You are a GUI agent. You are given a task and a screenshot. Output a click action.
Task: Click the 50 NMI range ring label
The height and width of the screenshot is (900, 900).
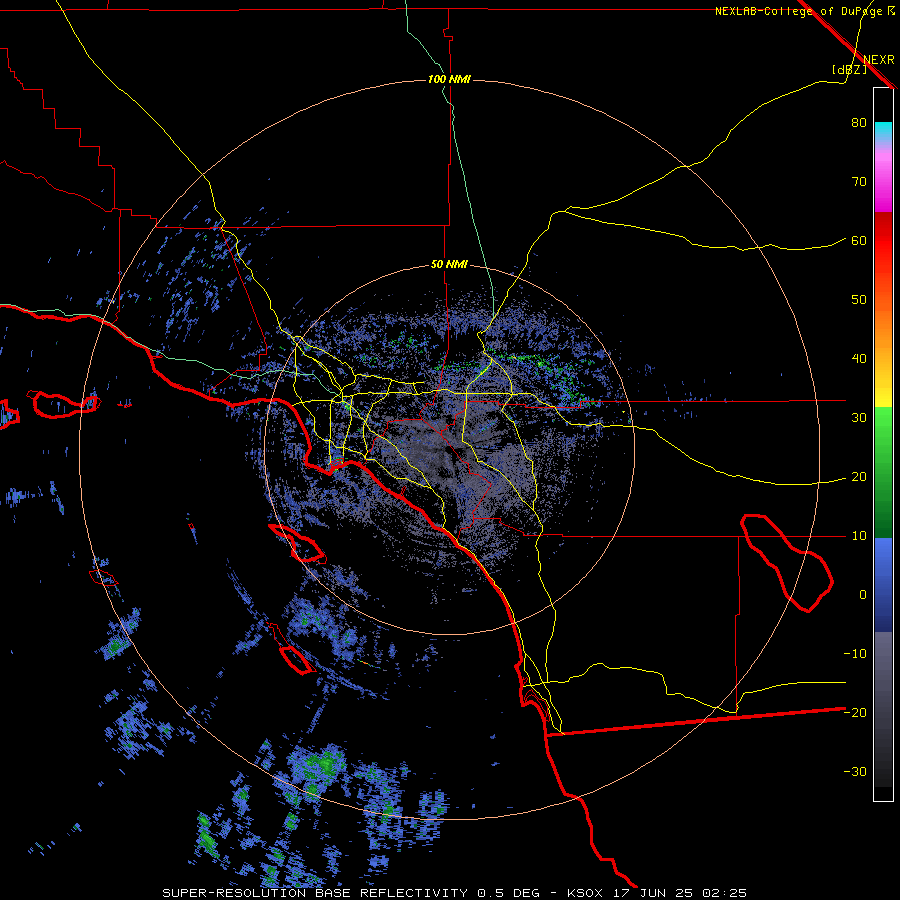click(449, 265)
